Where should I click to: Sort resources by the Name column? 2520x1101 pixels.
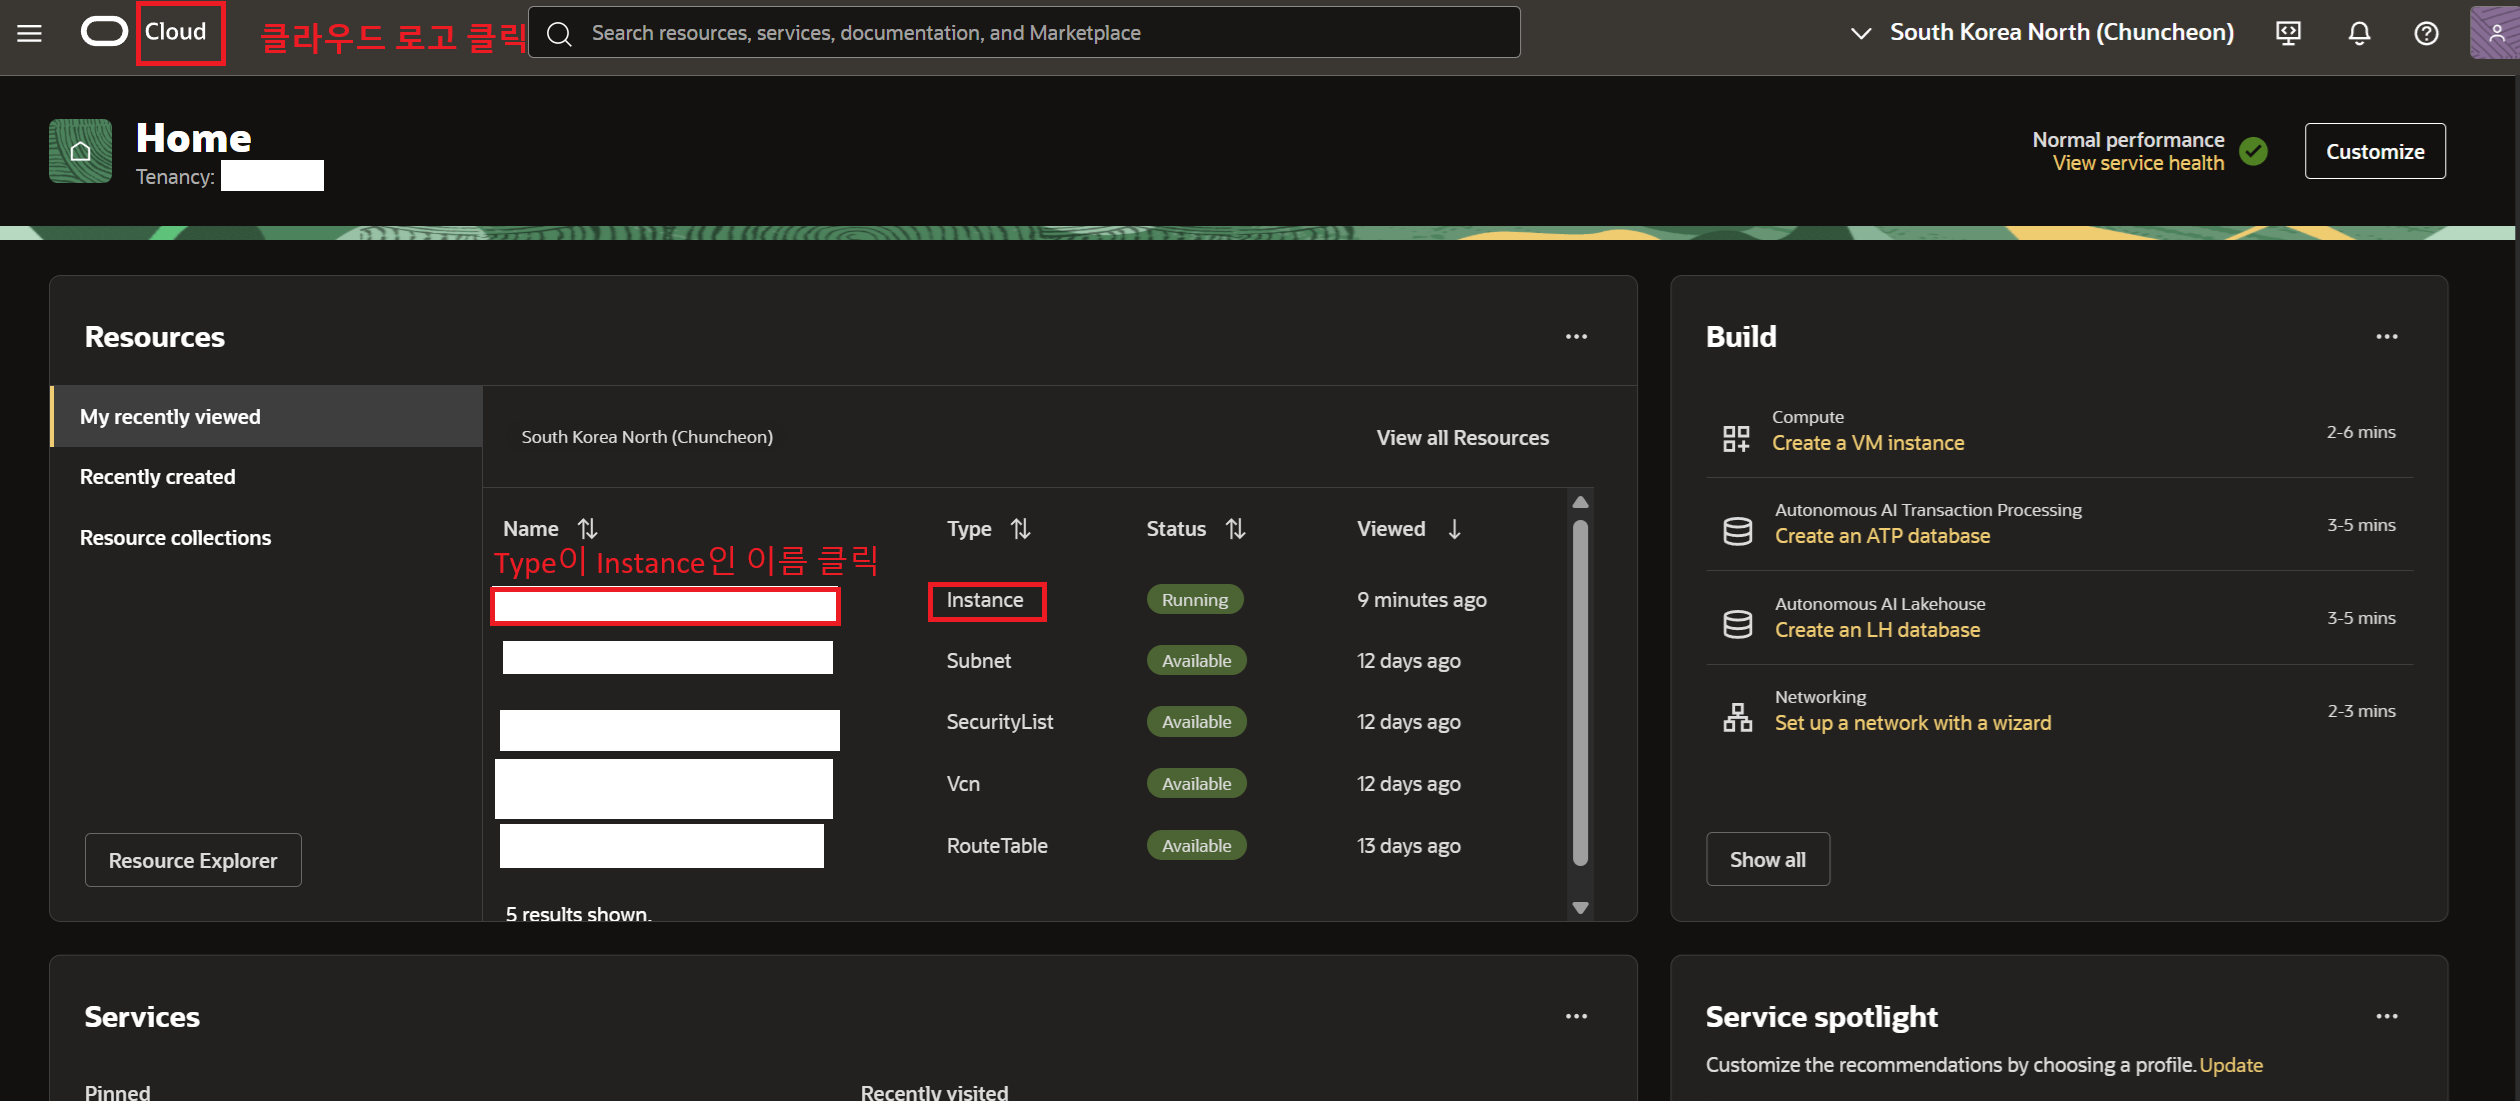[587, 529]
